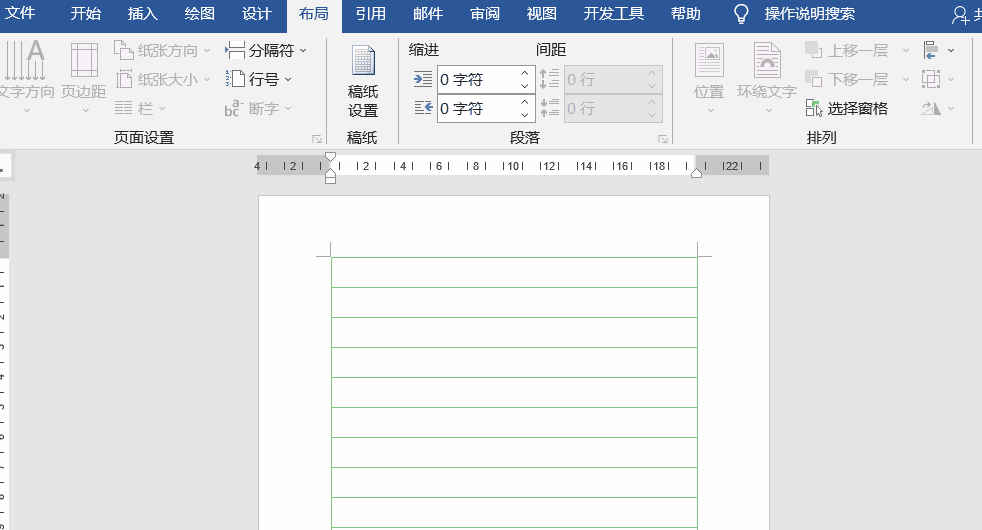This screenshot has width=982, height=530.
Task: Switch to the 视图 tab
Action: click(x=542, y=13)
